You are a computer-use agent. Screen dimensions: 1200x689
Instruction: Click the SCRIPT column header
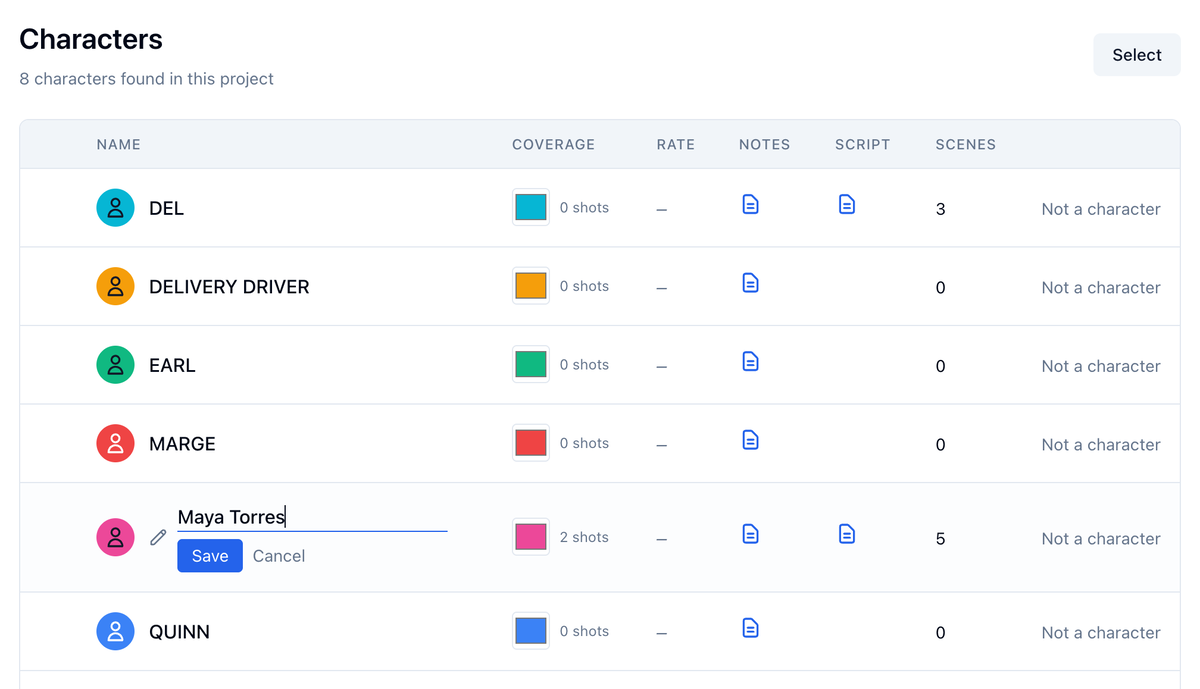(863, 144)
